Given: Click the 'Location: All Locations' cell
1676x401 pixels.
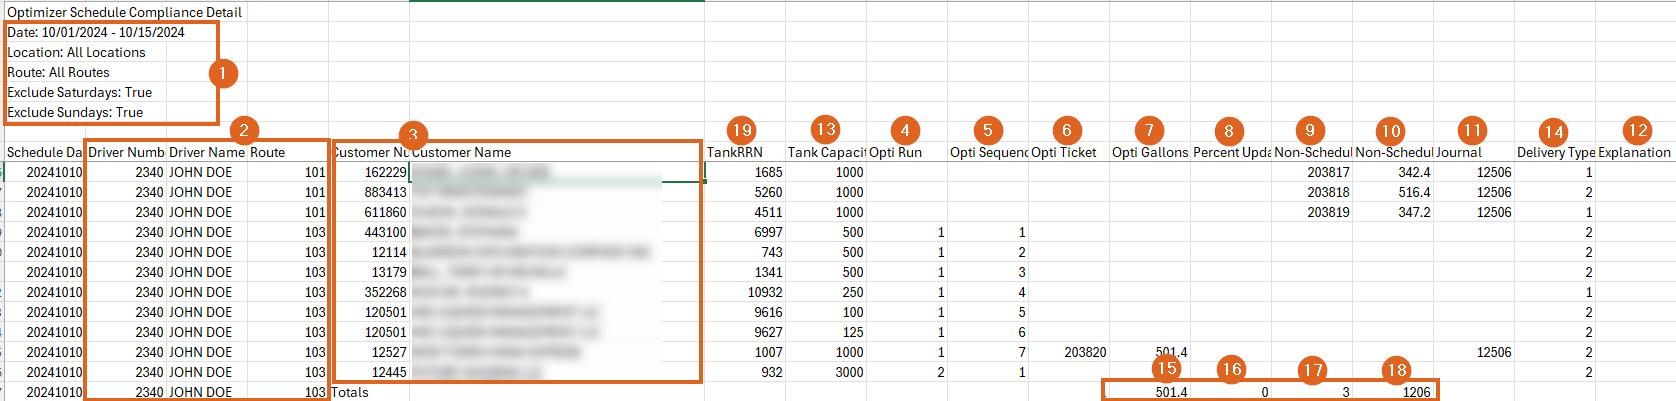Looking at the screenshot, I should [76, 52].
